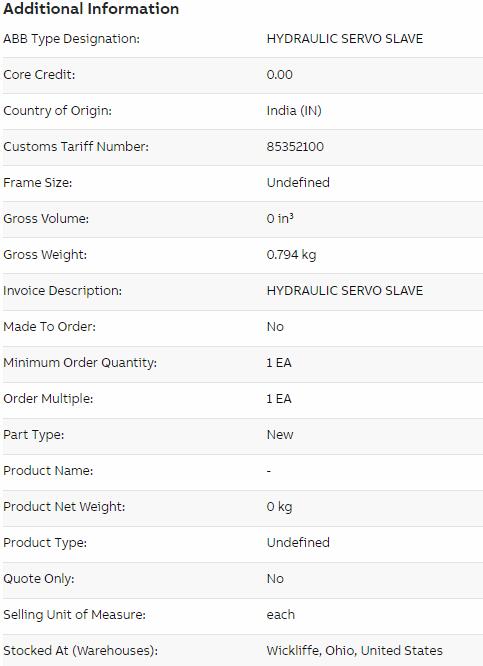Click Wickliffe, Ohio, United States warehouse value

pyautogui.click(x=354, y=651)
